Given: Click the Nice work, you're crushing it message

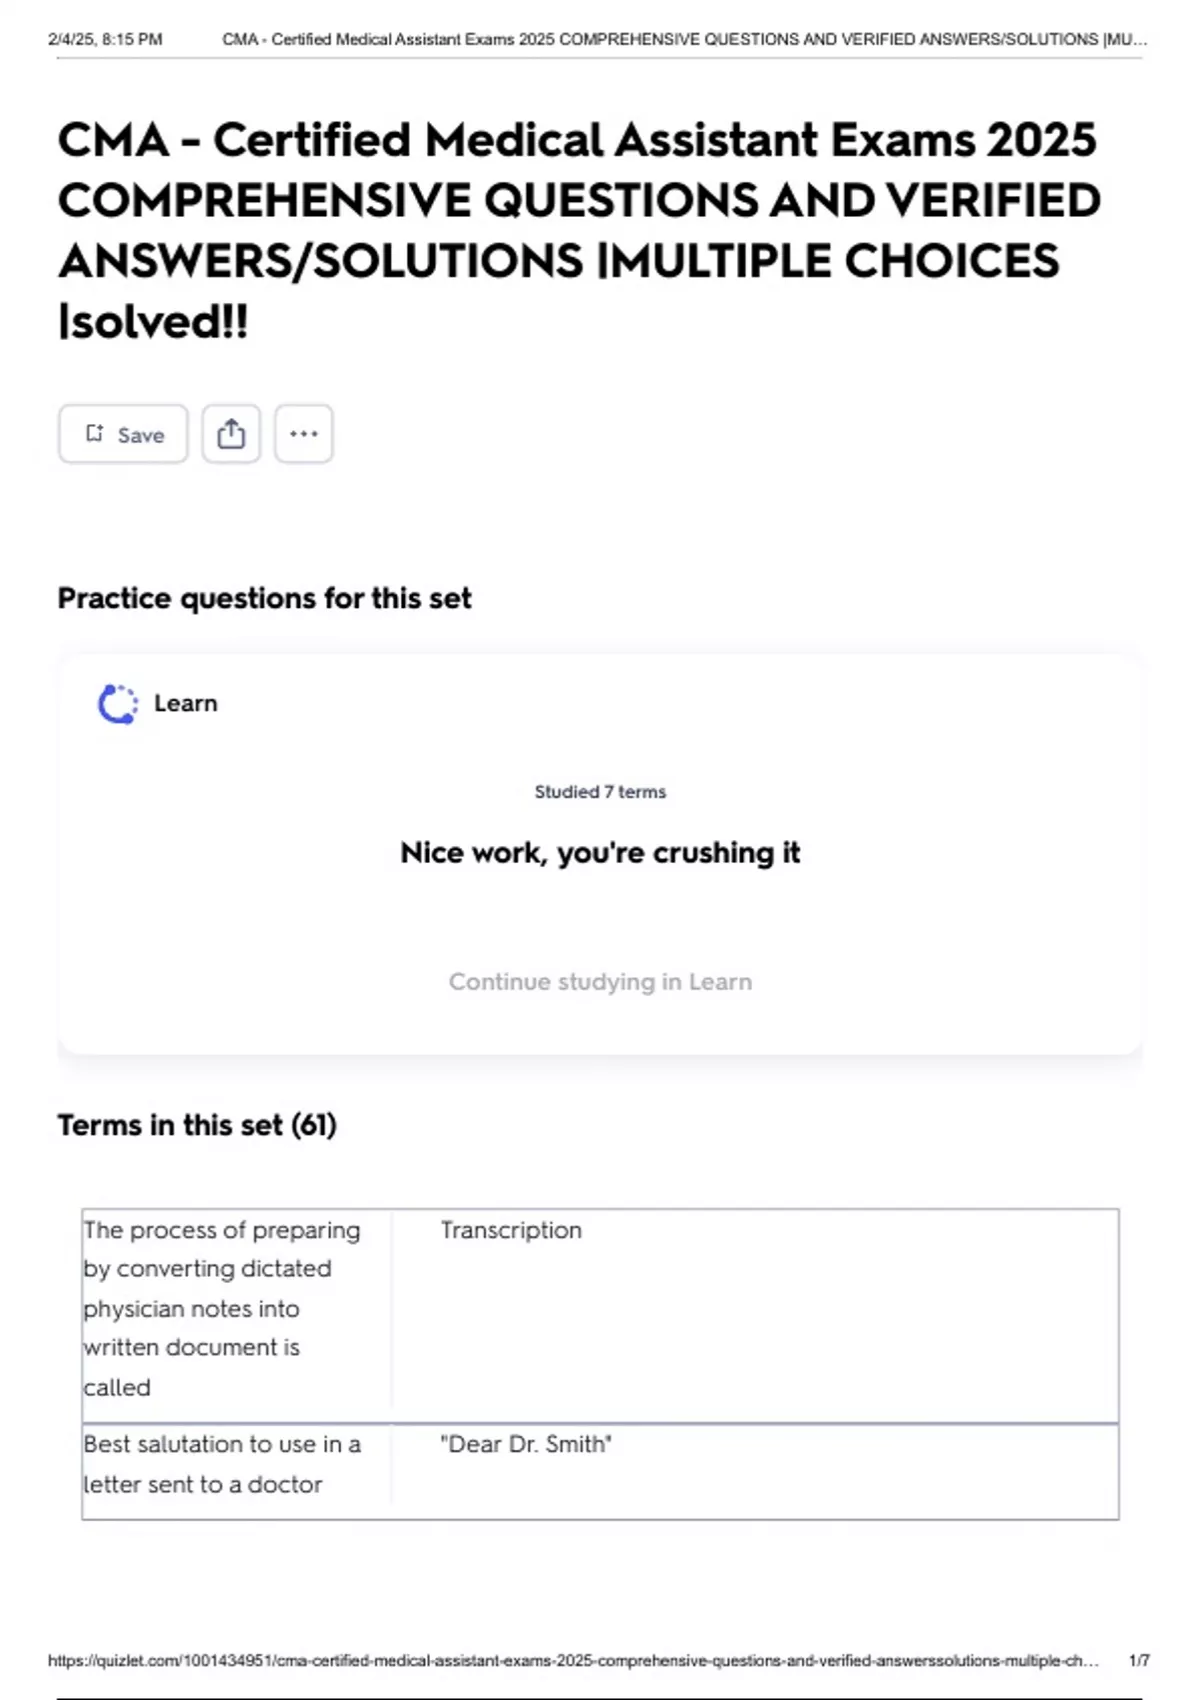Looking at the screenshot, I should coord(600,853).
